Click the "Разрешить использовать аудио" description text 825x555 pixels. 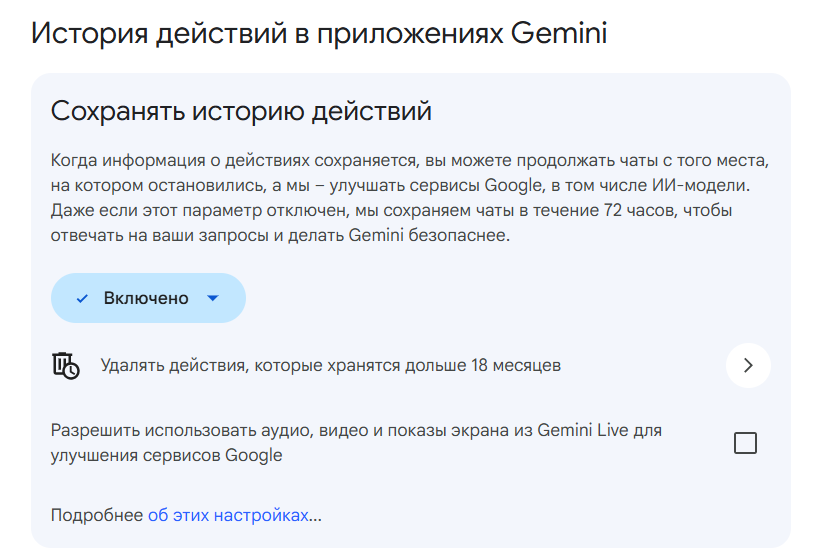coord(356,442)
